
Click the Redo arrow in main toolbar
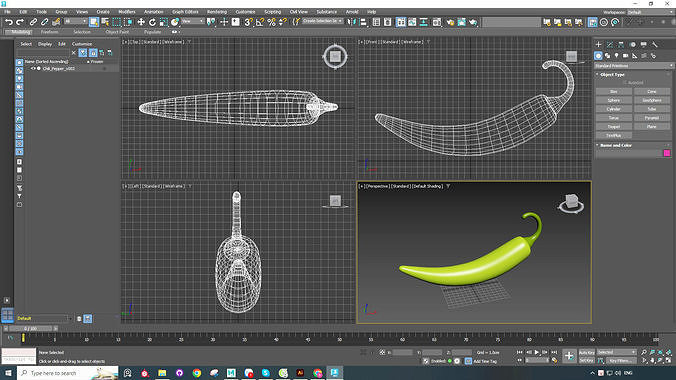[x=20, y=22]
